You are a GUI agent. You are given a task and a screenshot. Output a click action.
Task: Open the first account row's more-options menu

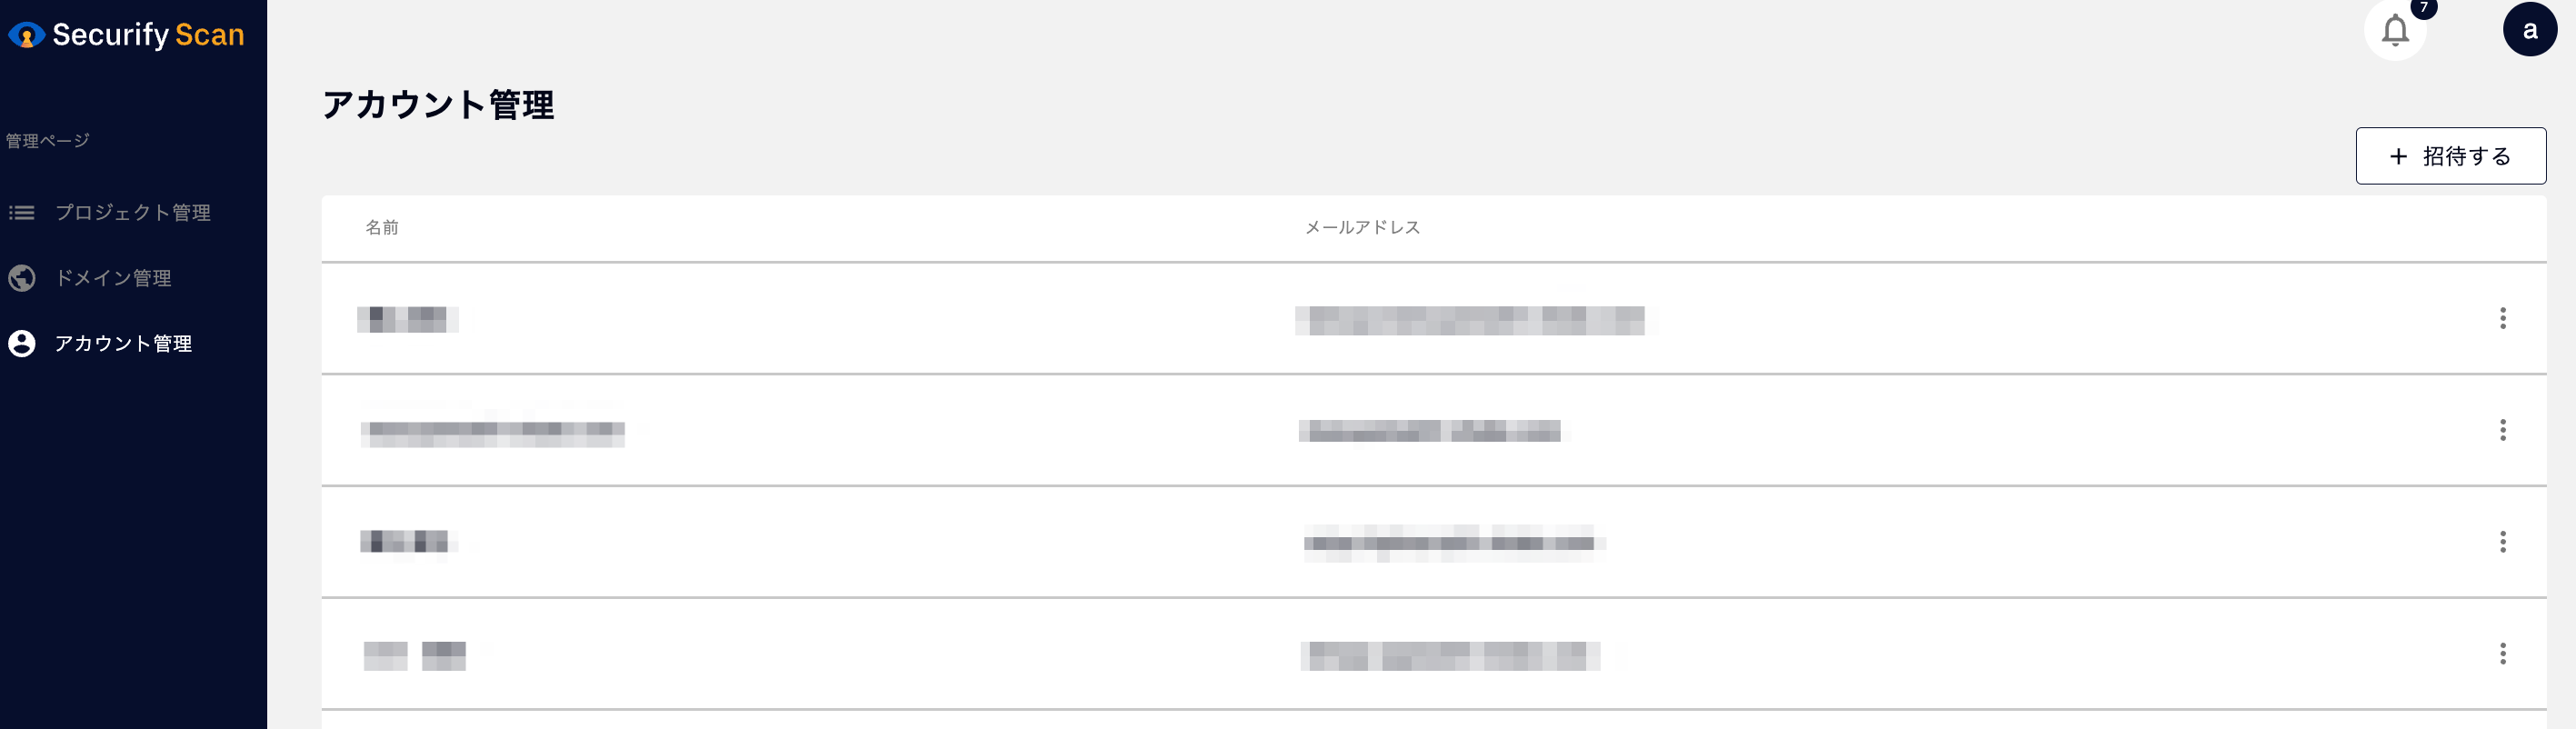point(2503,318)
